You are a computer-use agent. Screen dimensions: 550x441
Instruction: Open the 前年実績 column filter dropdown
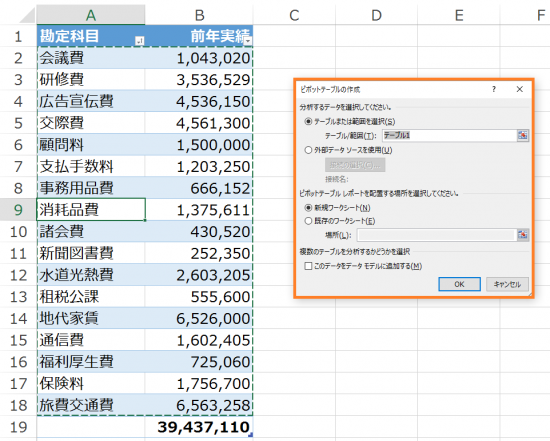click(x=249, y=41)
